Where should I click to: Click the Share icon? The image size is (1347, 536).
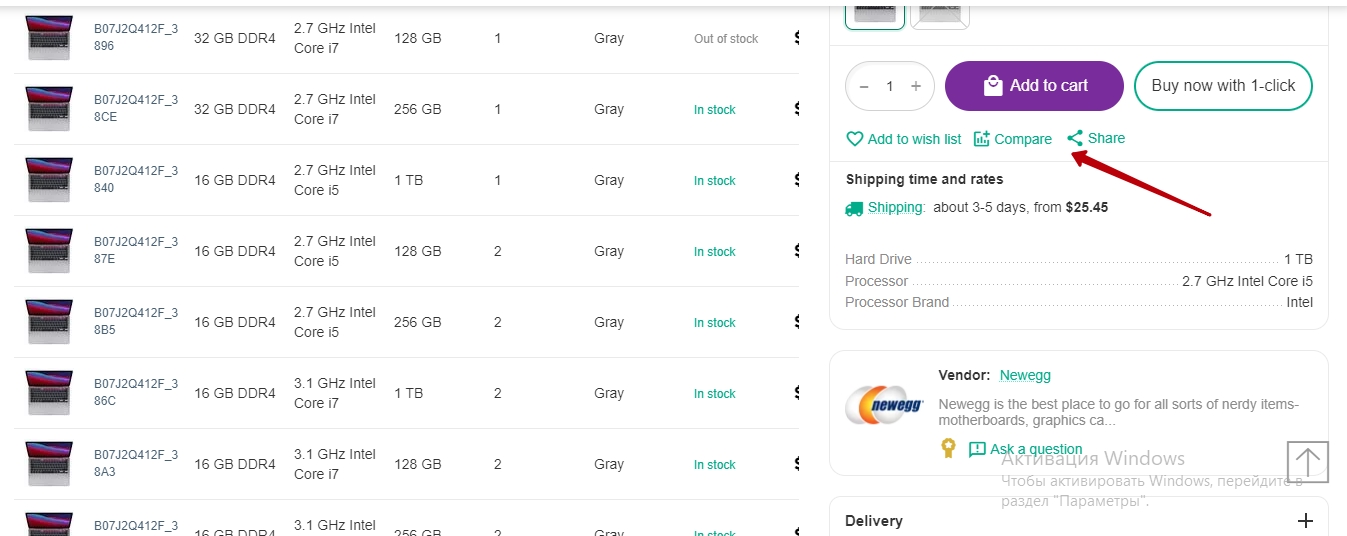click(x=1075, y=138)
